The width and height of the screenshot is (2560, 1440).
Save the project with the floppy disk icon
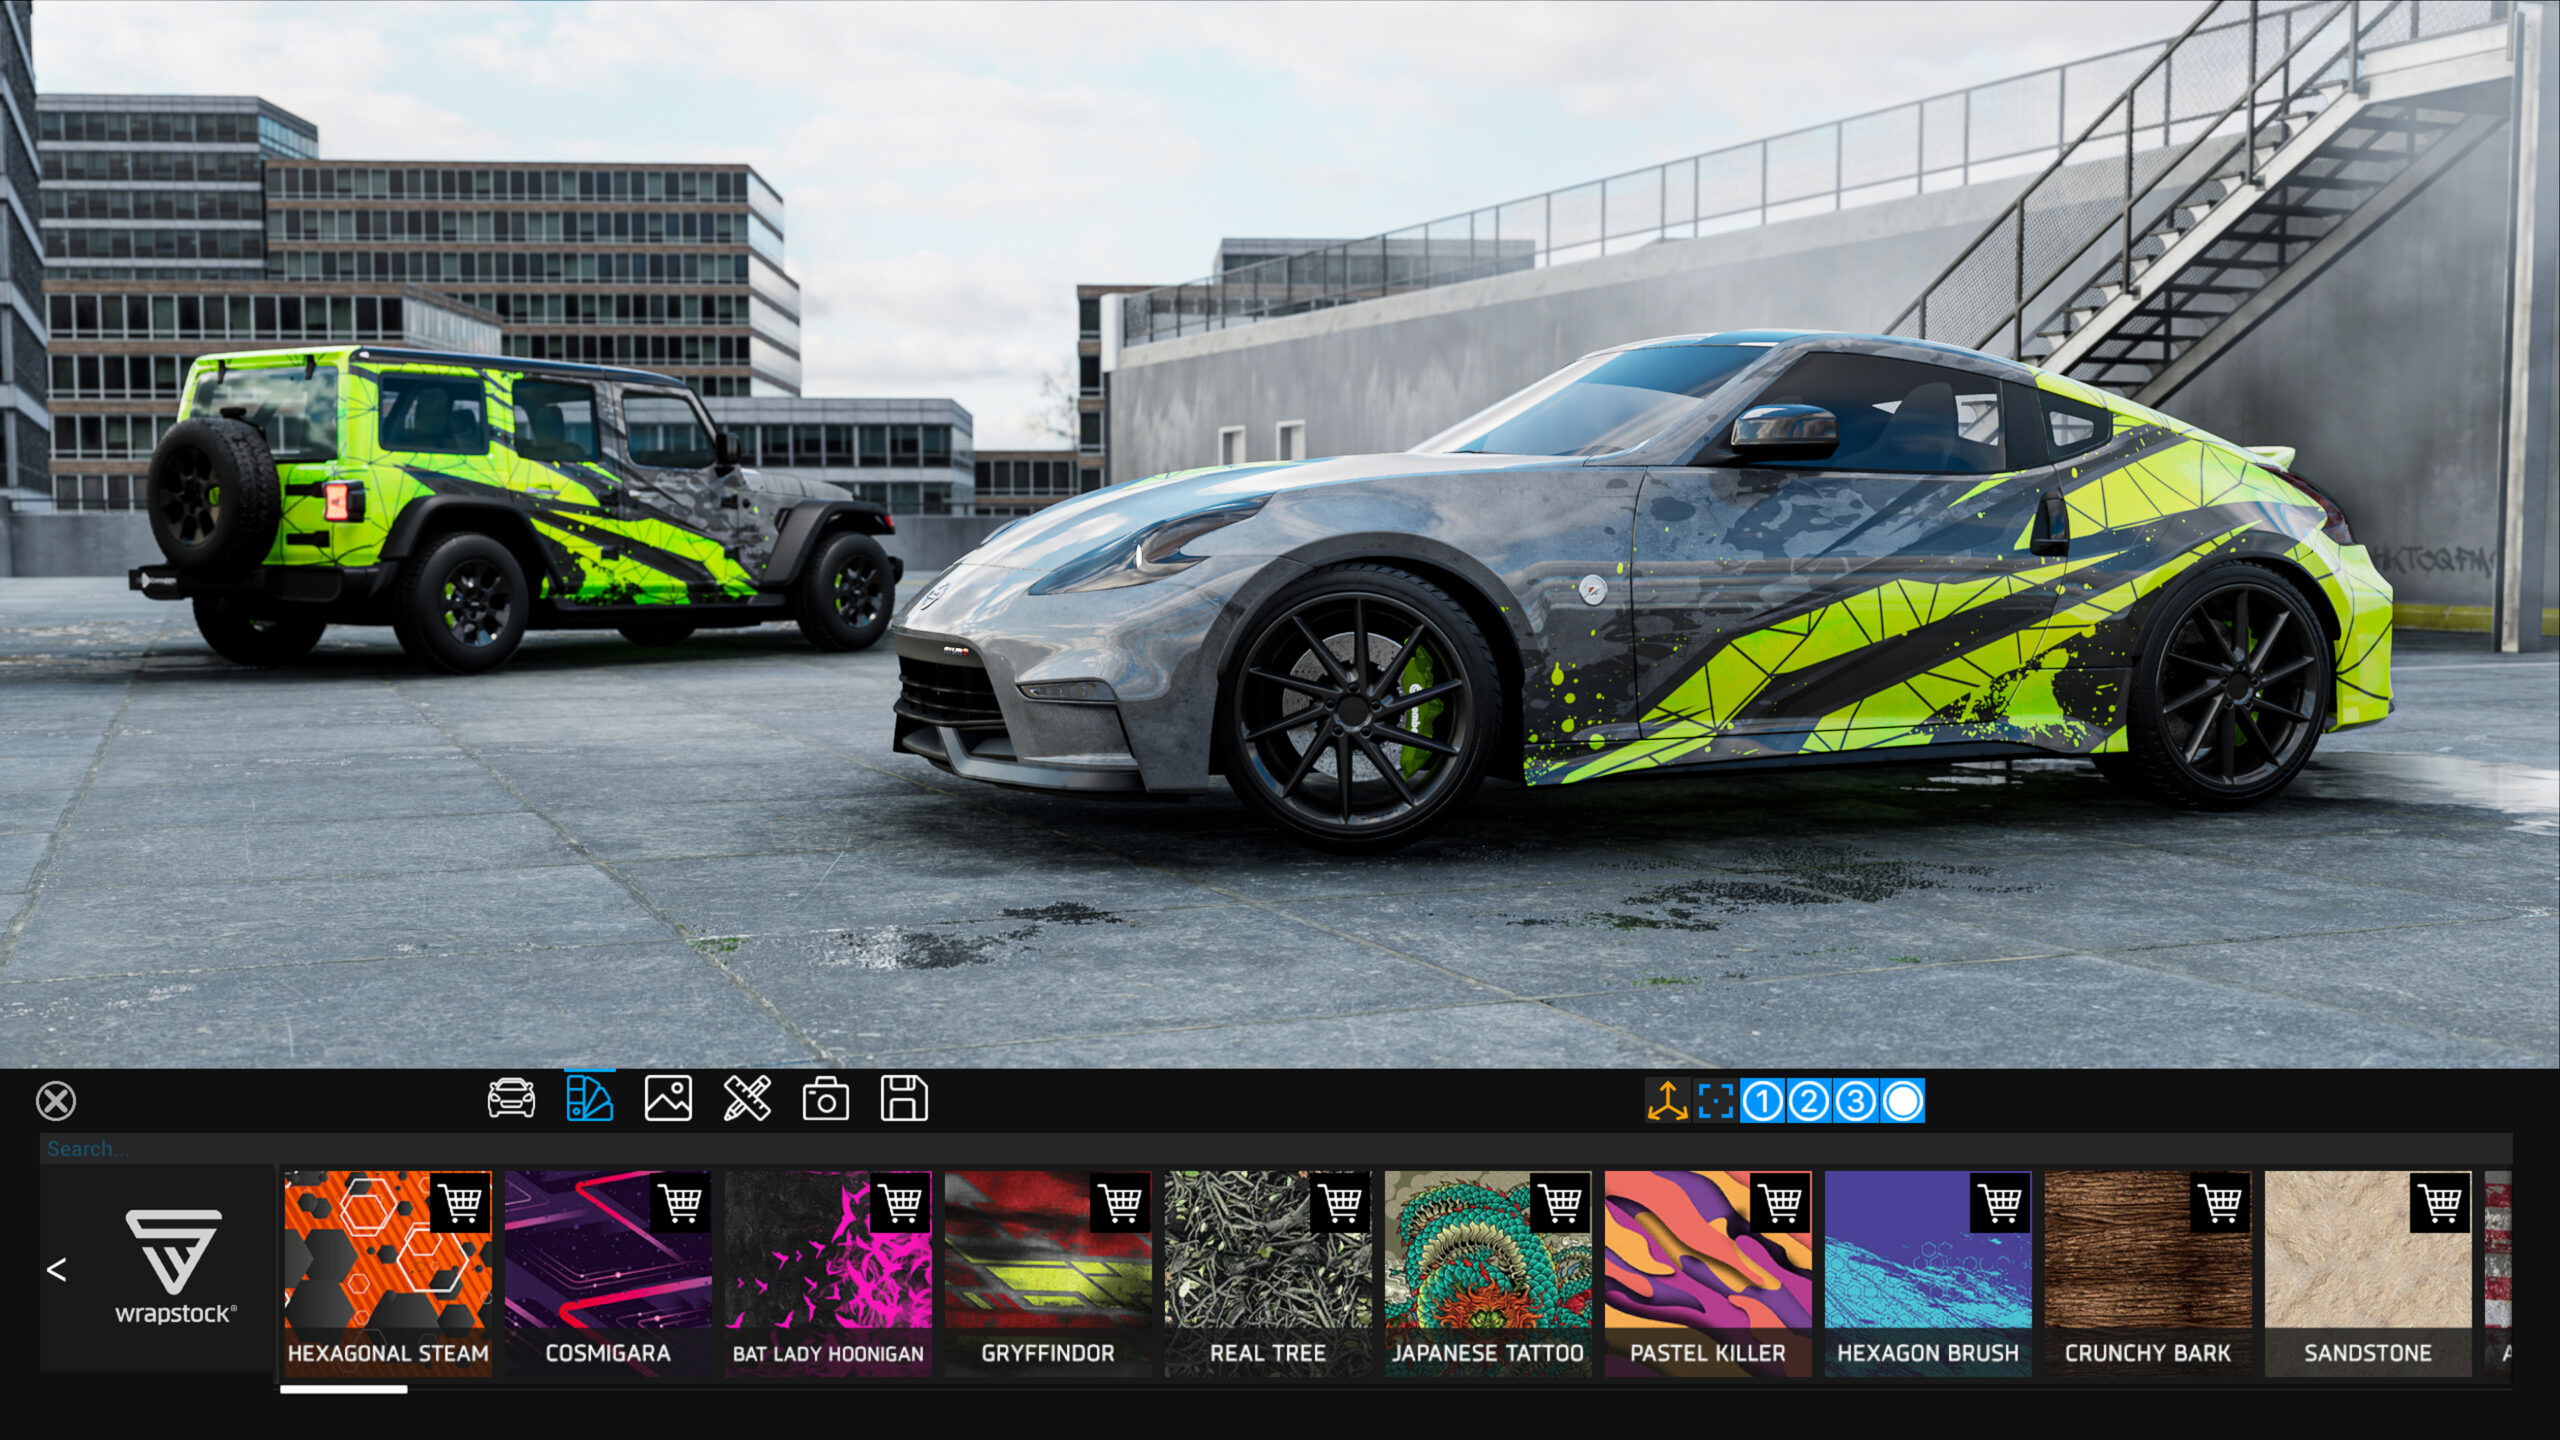click(x=904, y=1099)
